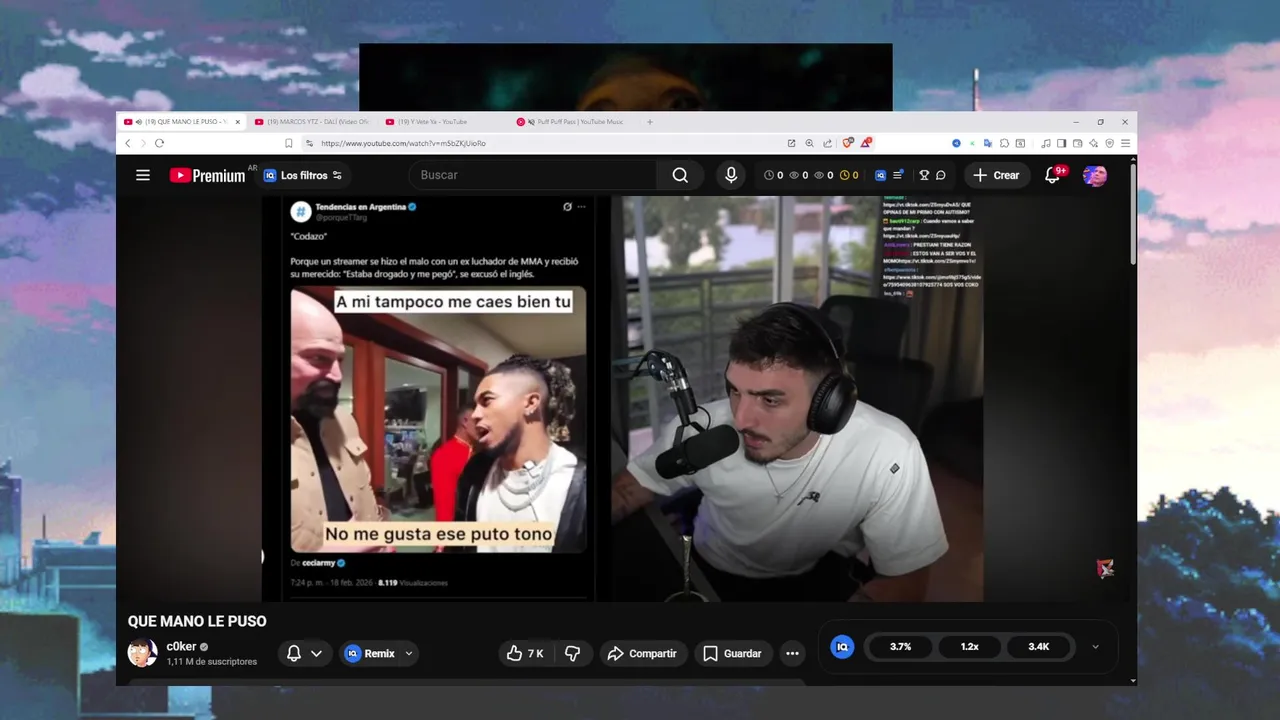Viewport: 1280px width, 720px height.
Task: Switch to QUE MANO LE PUSO tab
Action: pos(180,122)
